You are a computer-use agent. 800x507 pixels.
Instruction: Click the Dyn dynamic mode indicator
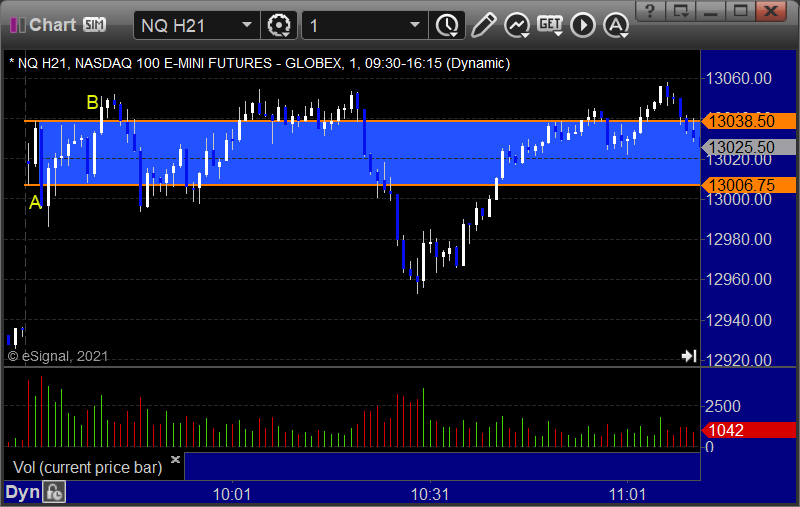point(22,492)
